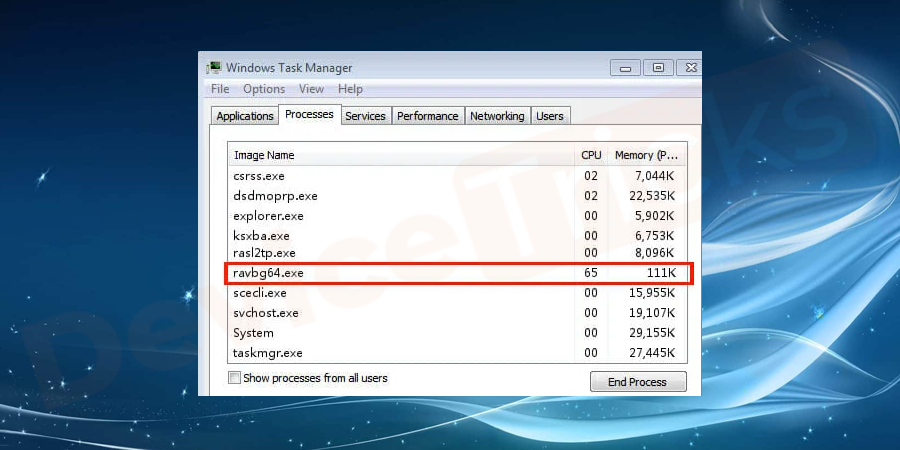Select explorer.exe in the process list
Image resolution: width=900 pixels, height=450 pixels.
click(457, 216)
